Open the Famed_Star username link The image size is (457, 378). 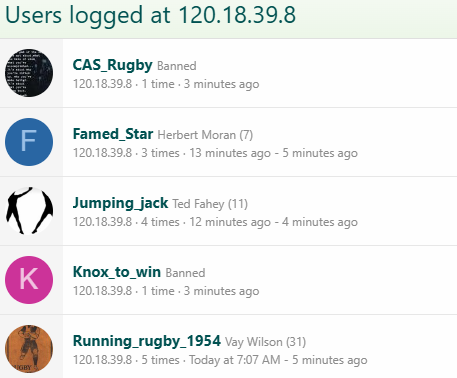pyautogui.click(x=113, y=134)
